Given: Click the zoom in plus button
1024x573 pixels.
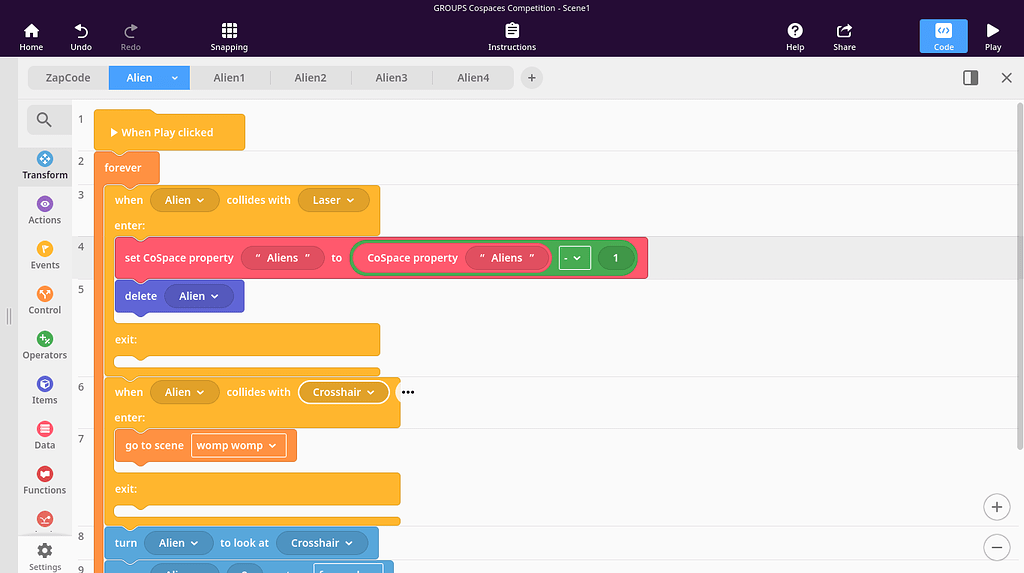Looking at the screenshot, I should tap(996, 507).
